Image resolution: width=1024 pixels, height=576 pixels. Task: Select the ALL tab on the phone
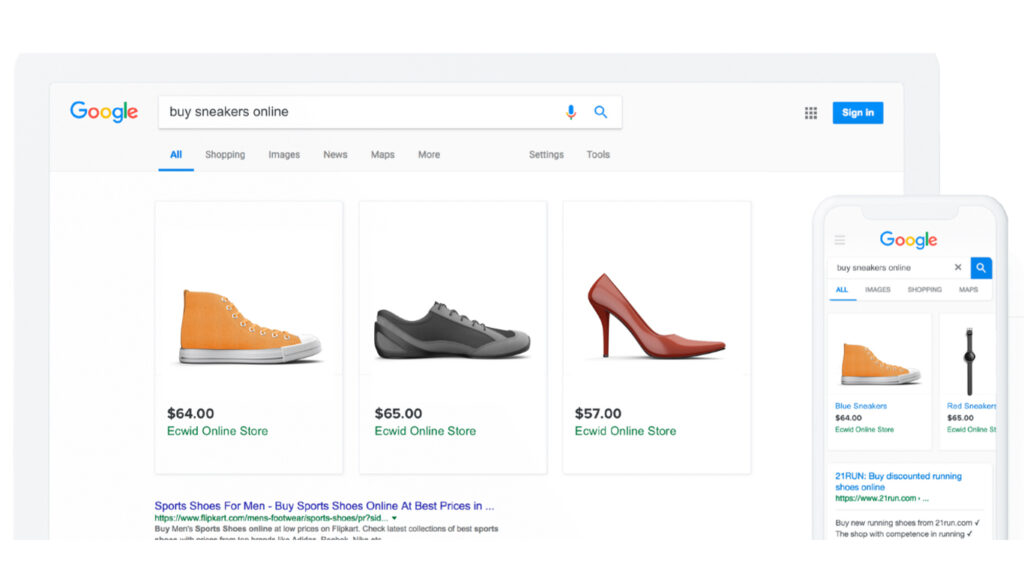[842, 289]
